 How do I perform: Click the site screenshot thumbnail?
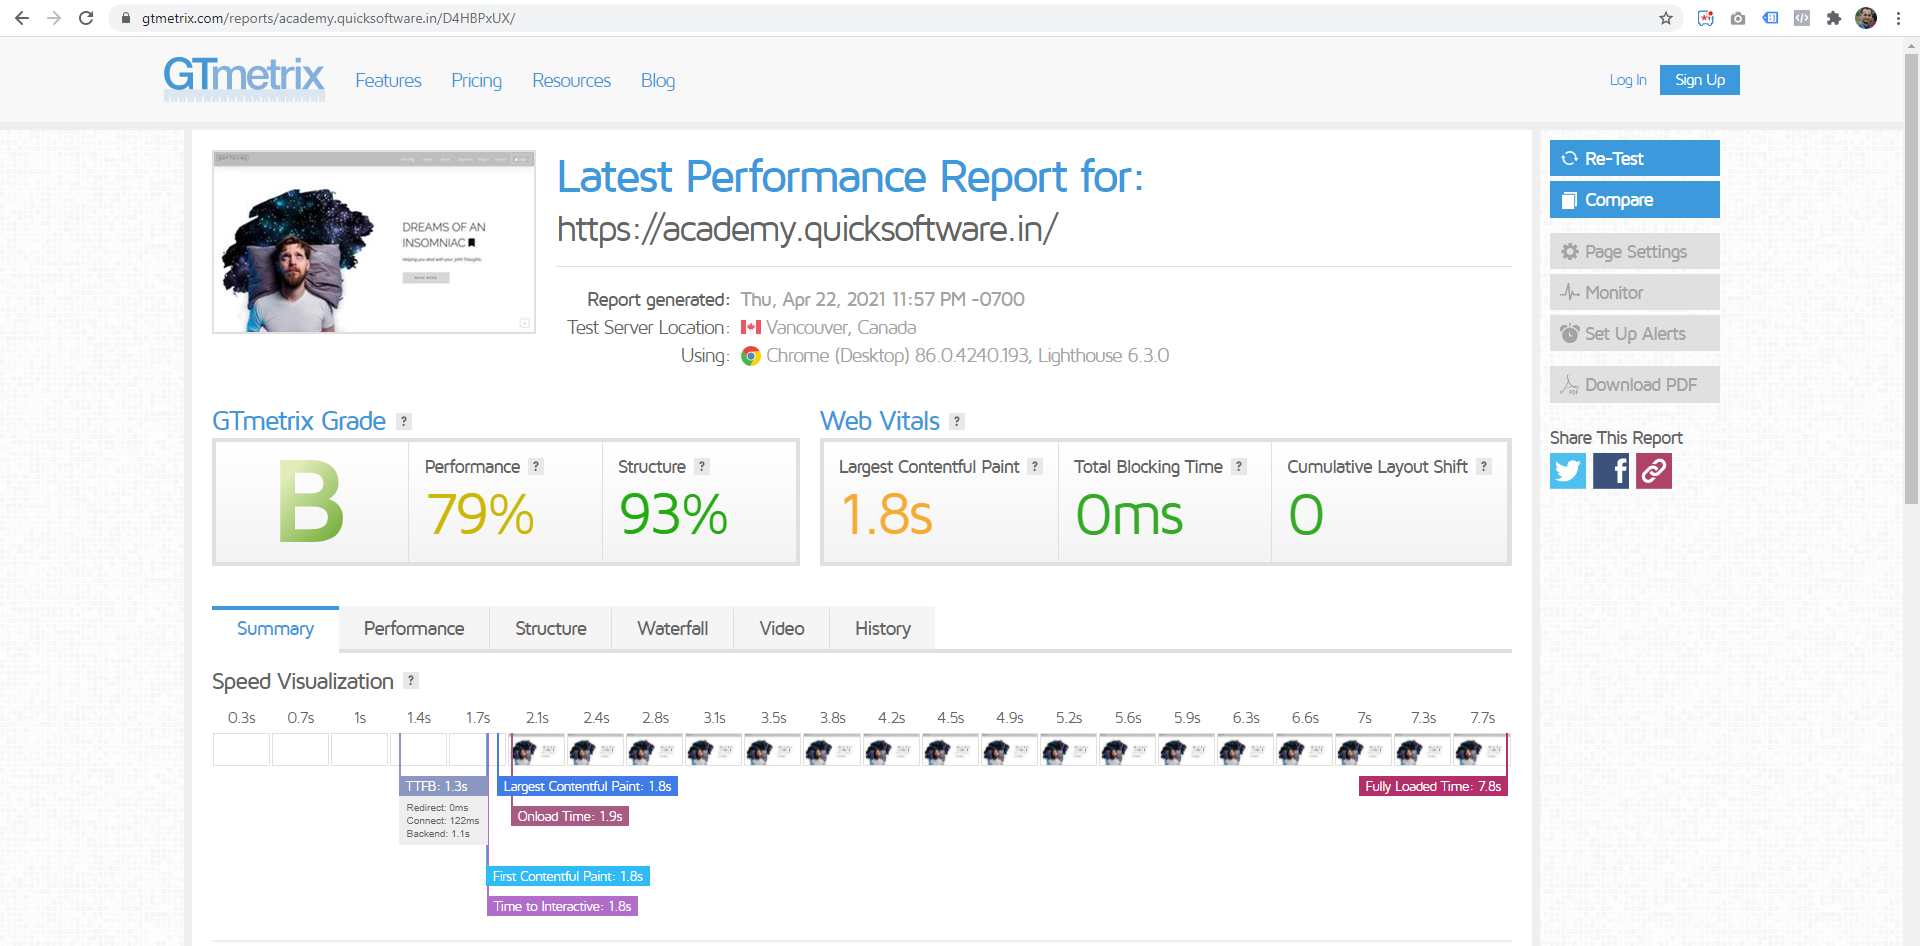374,242
